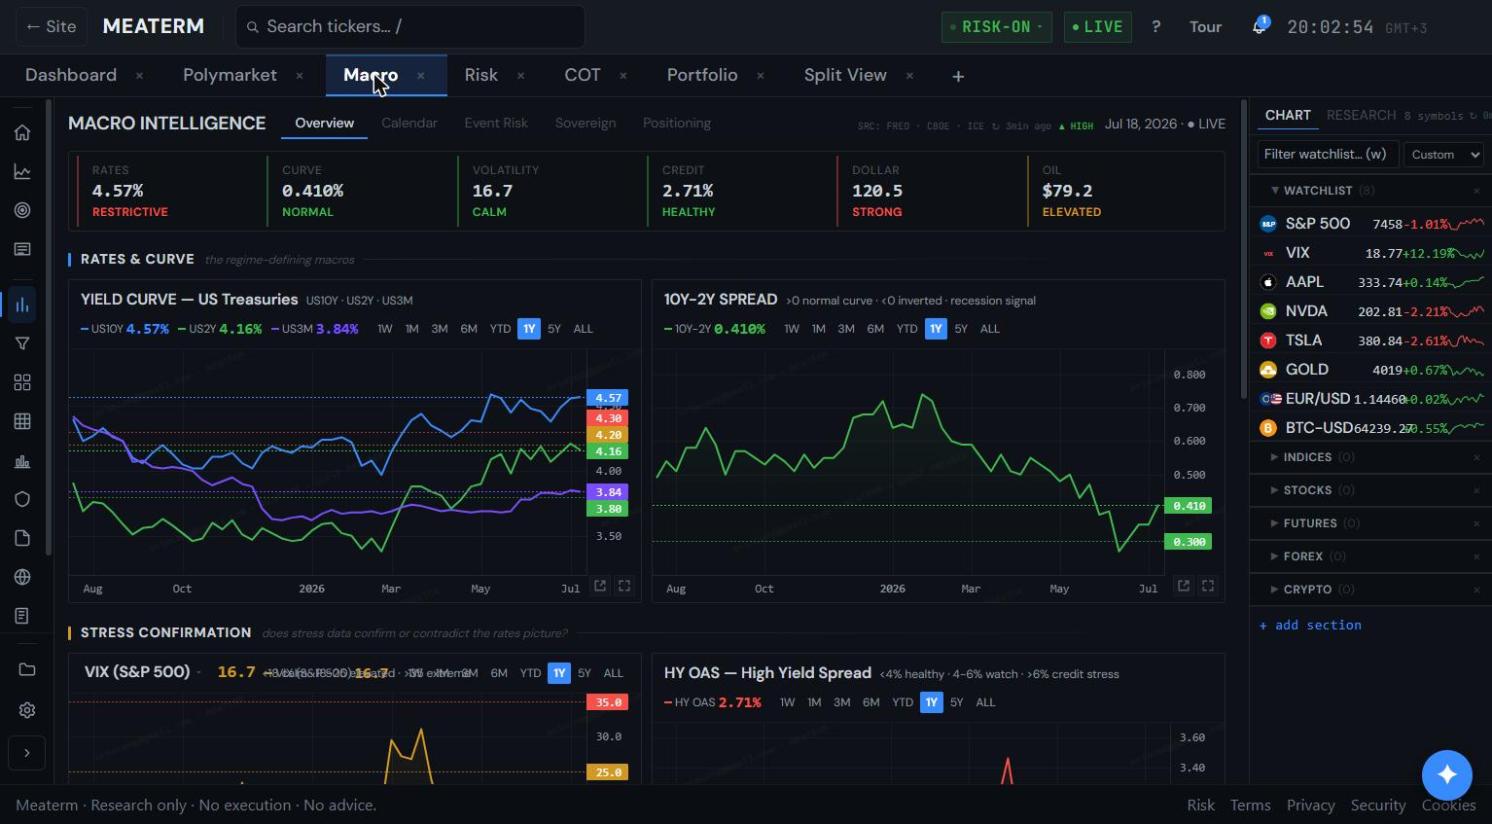Close the COT tab

[623, 76]
